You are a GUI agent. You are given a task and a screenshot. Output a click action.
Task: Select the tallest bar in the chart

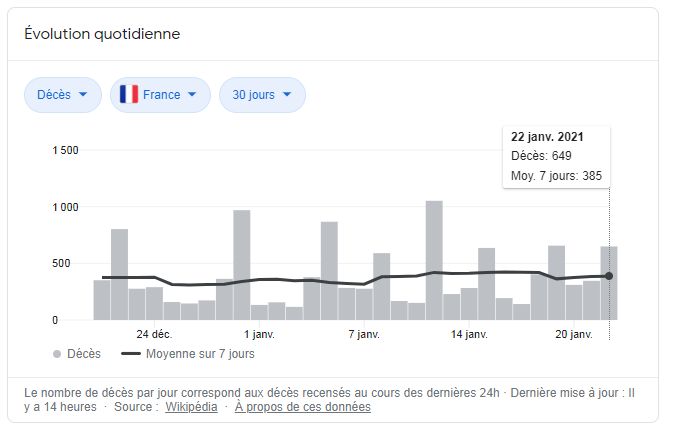click(434, 260)
